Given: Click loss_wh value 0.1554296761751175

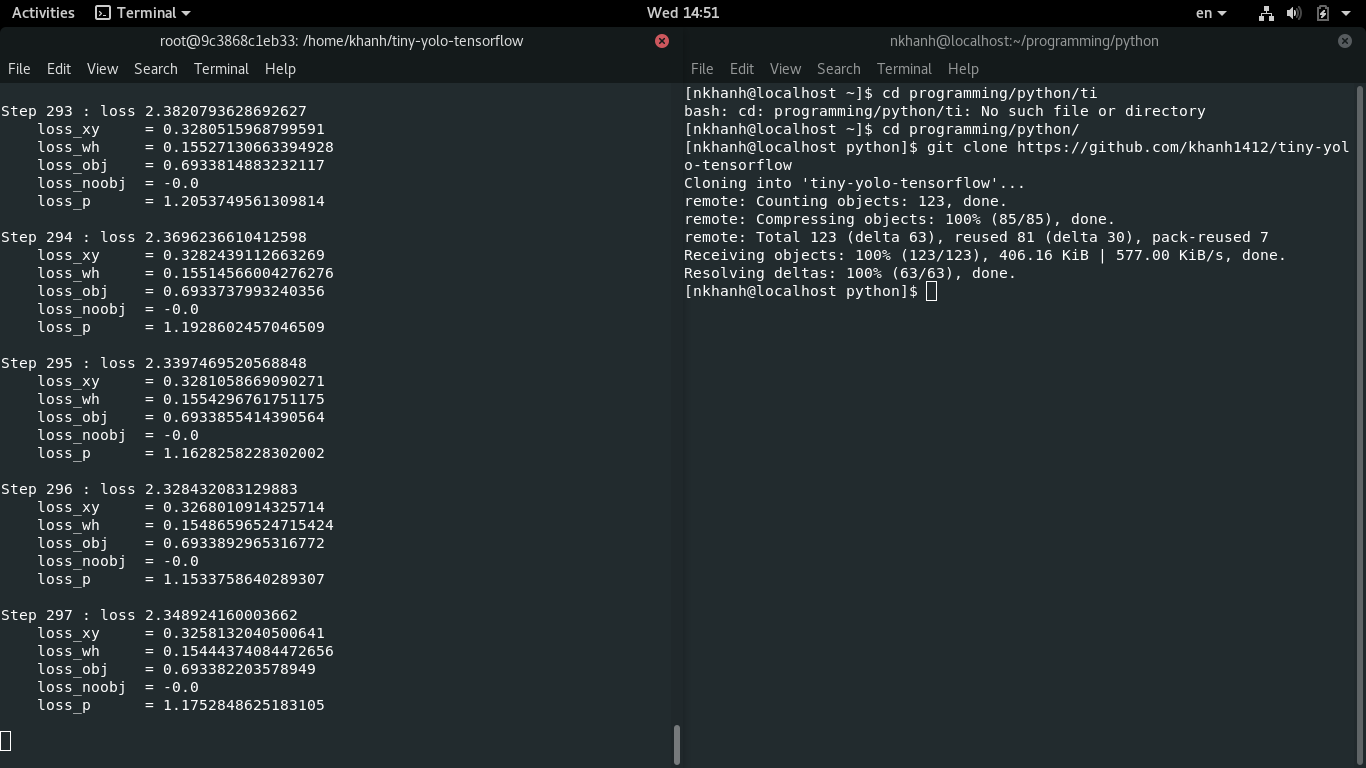Looking at the screenshot, I should [x=244, y=399].
